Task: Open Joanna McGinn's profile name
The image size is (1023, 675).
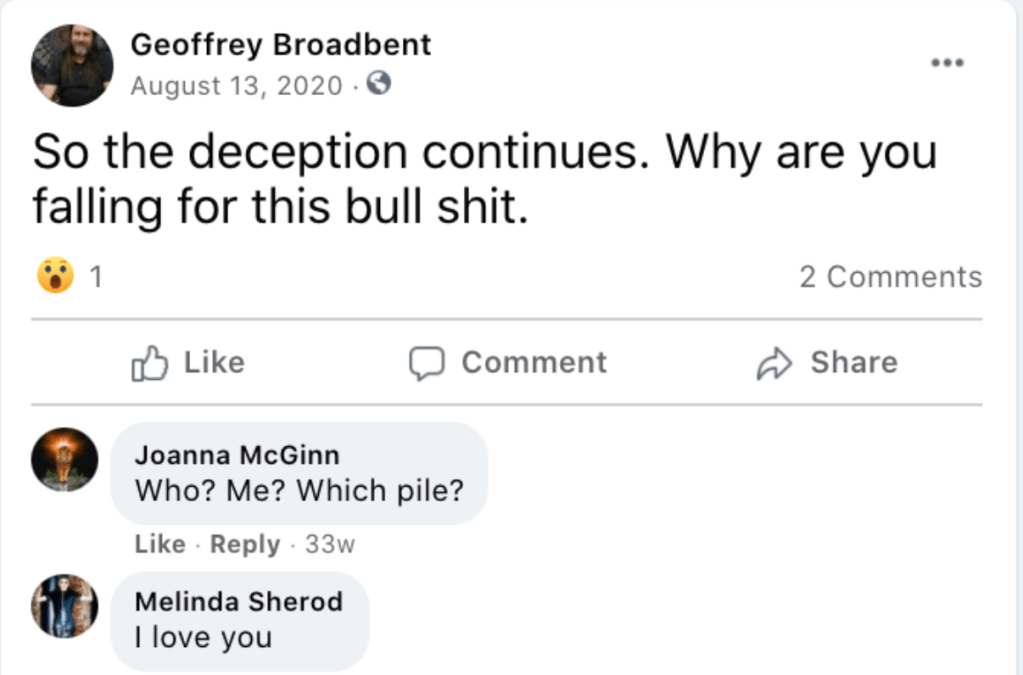Action: coord(237,455)
